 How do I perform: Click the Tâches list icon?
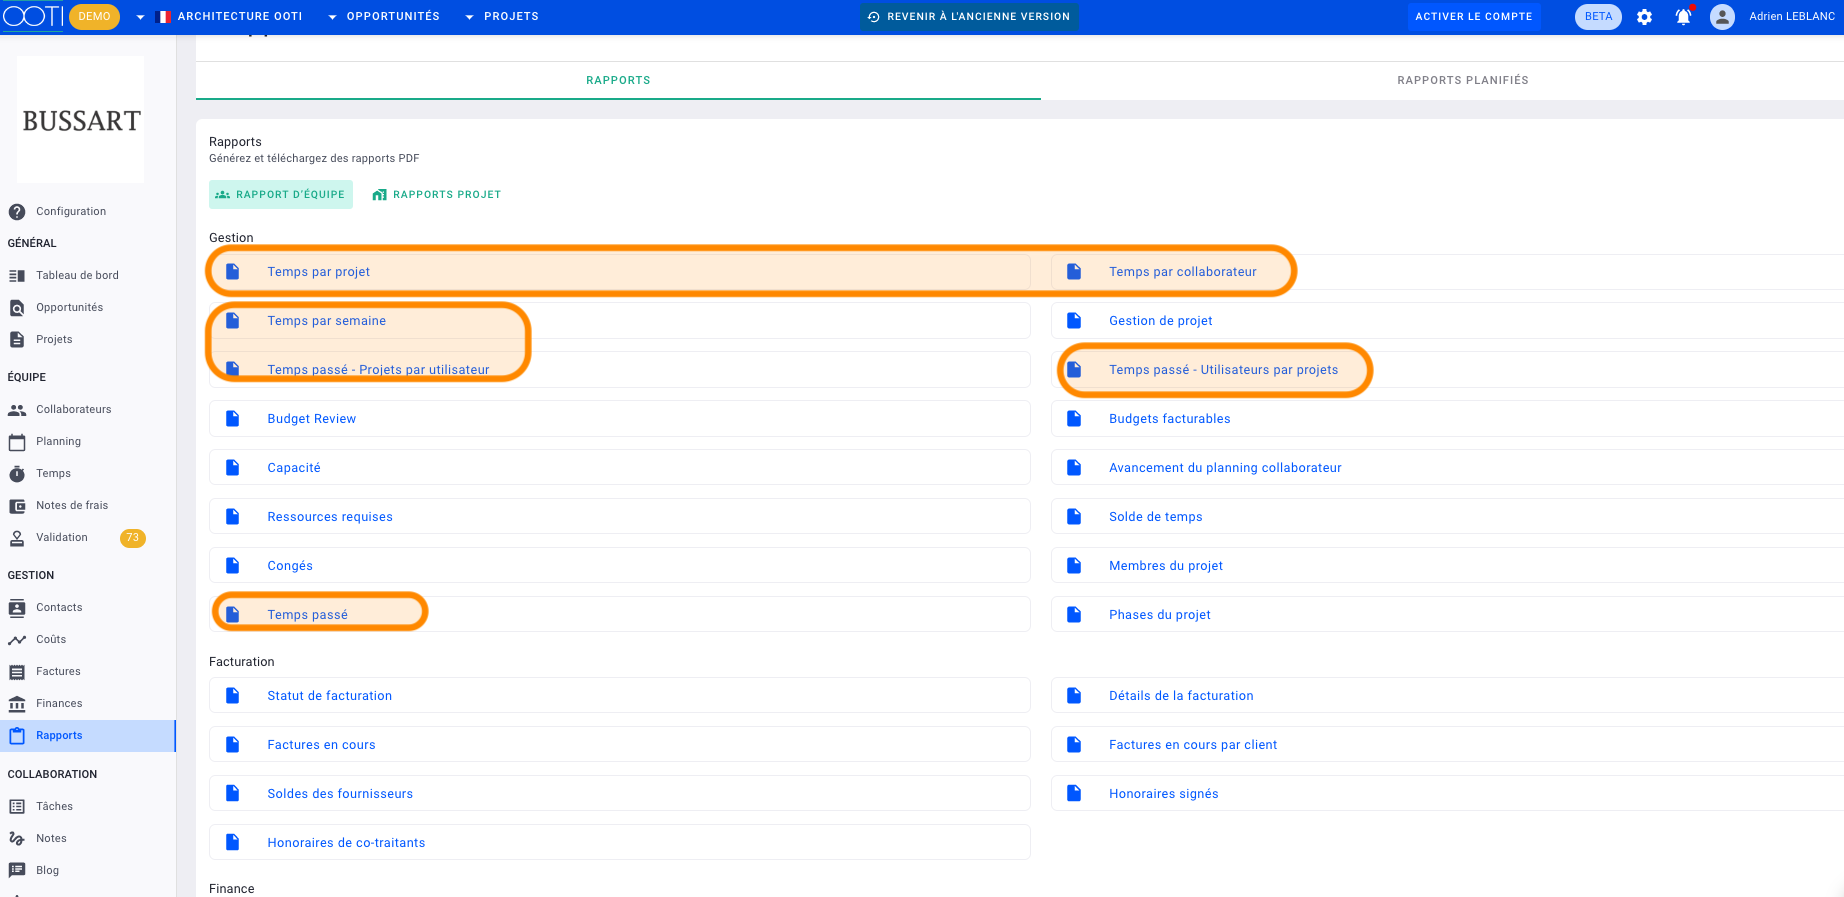pos(17,807)
